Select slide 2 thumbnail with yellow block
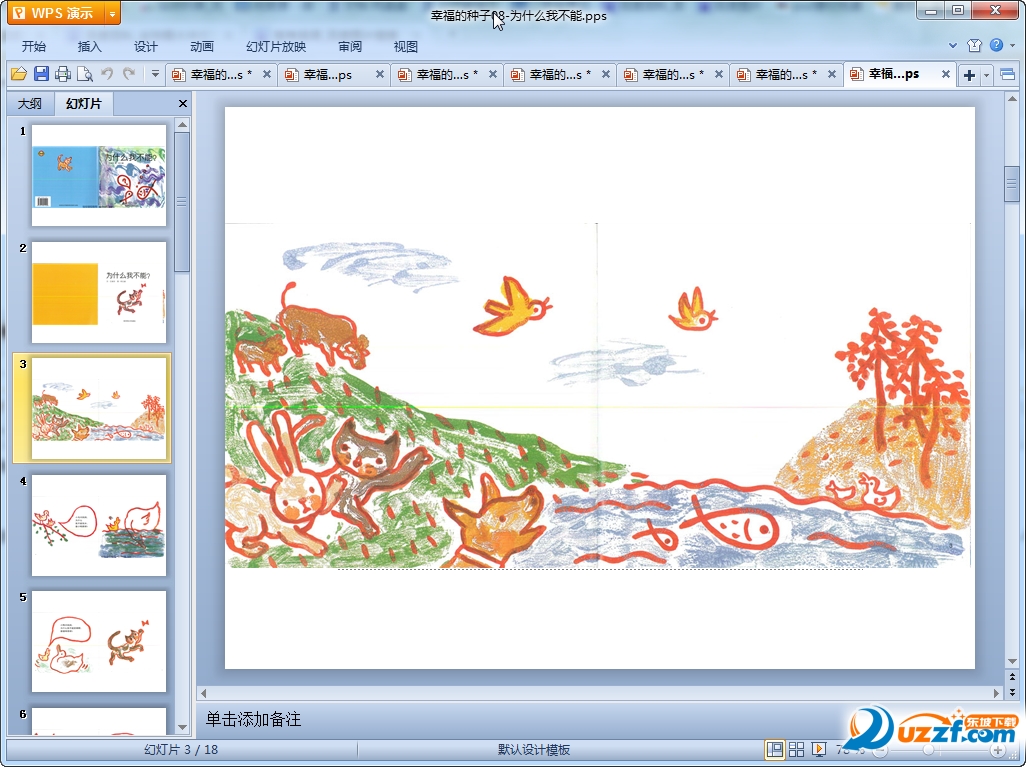Viewport: 1026px width, 767px height. click(x=99, y=292)
